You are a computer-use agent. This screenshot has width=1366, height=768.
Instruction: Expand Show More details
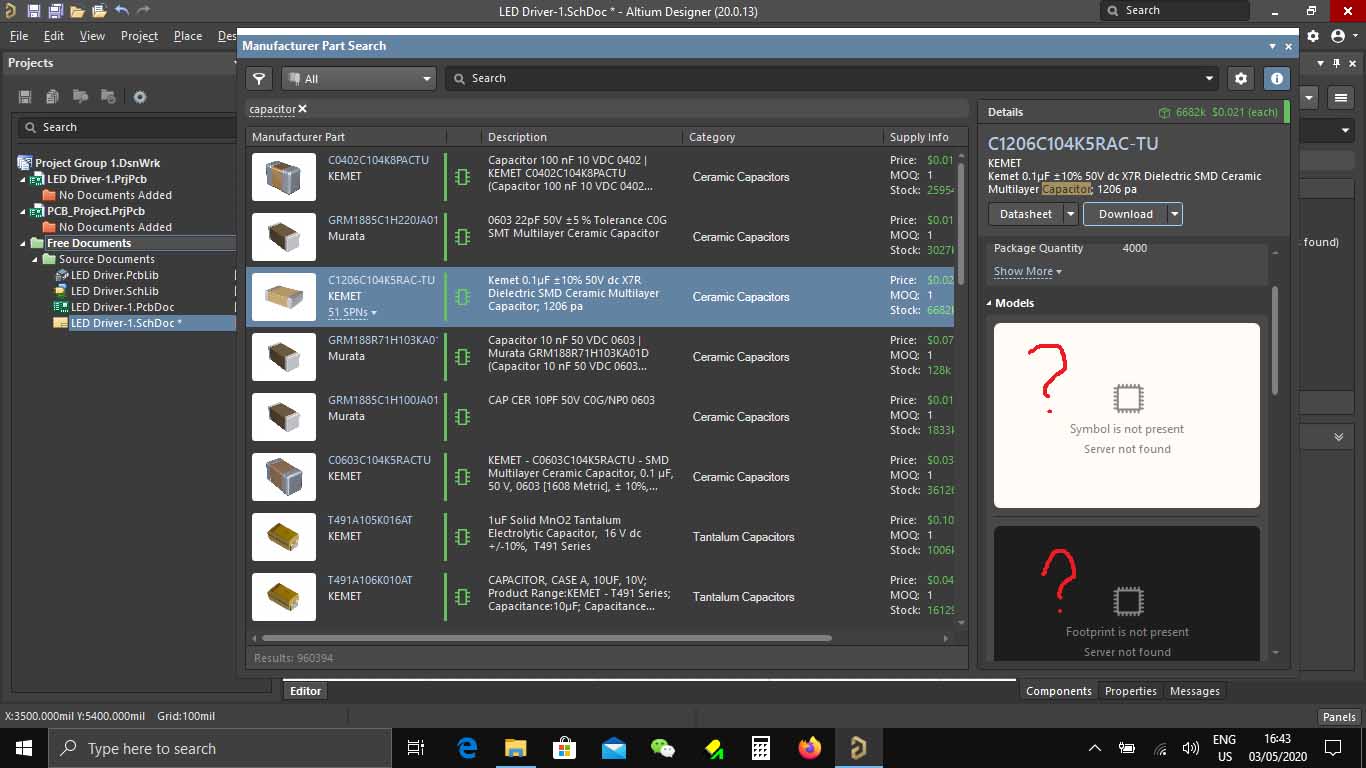pyautogui.click(x=1027, y=271)
